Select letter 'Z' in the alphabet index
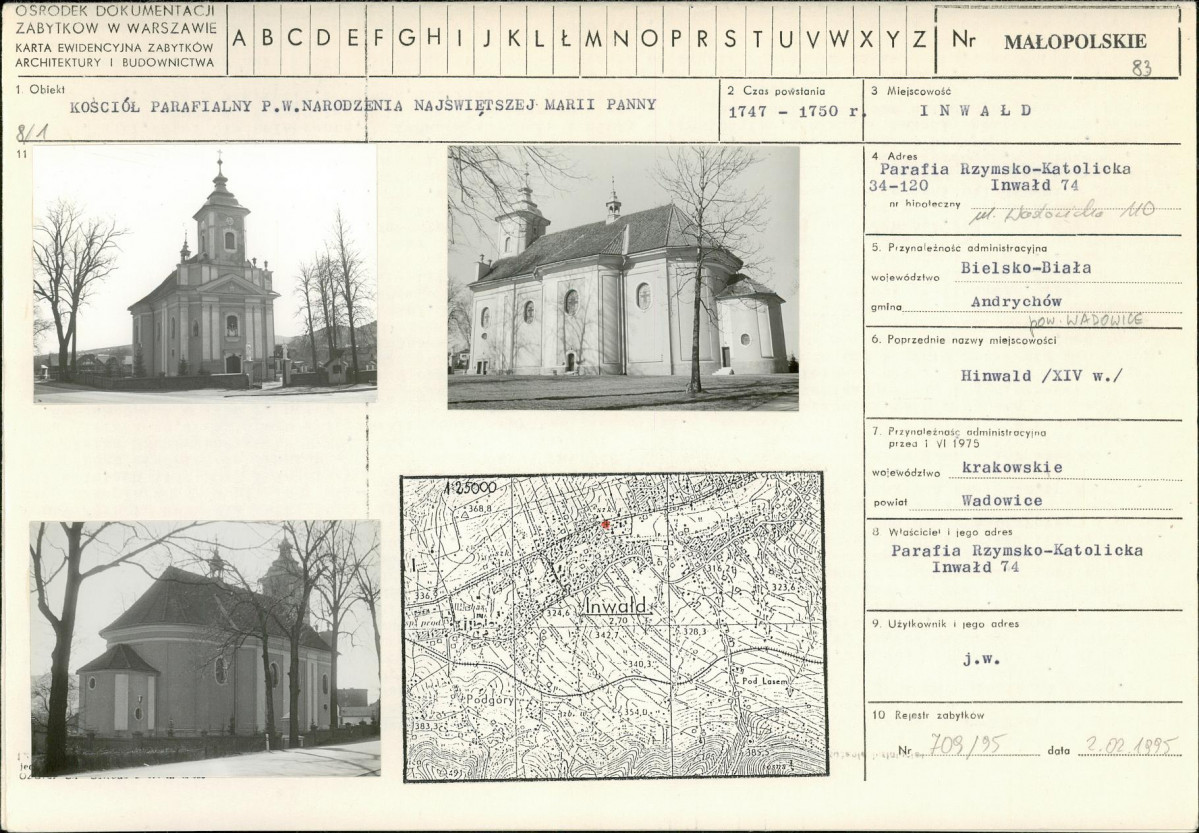This screenshot has height=833, width=1199. [x=920, y=37]
